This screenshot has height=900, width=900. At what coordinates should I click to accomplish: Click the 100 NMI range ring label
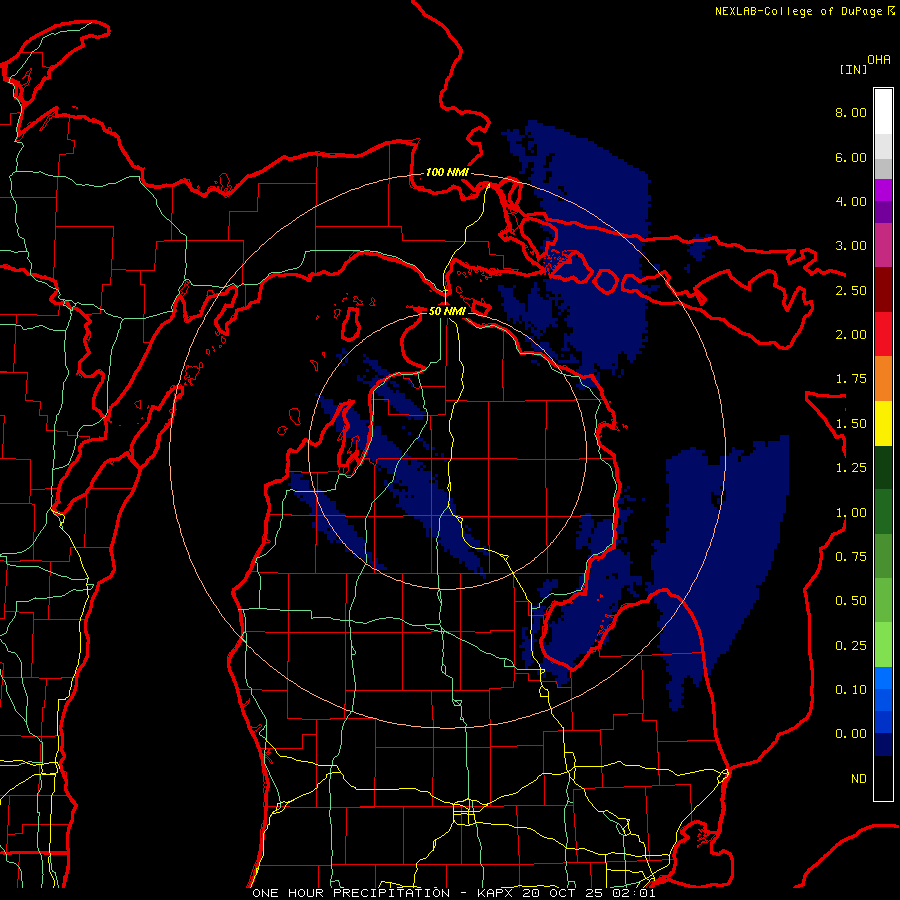(x=447, y=172)
